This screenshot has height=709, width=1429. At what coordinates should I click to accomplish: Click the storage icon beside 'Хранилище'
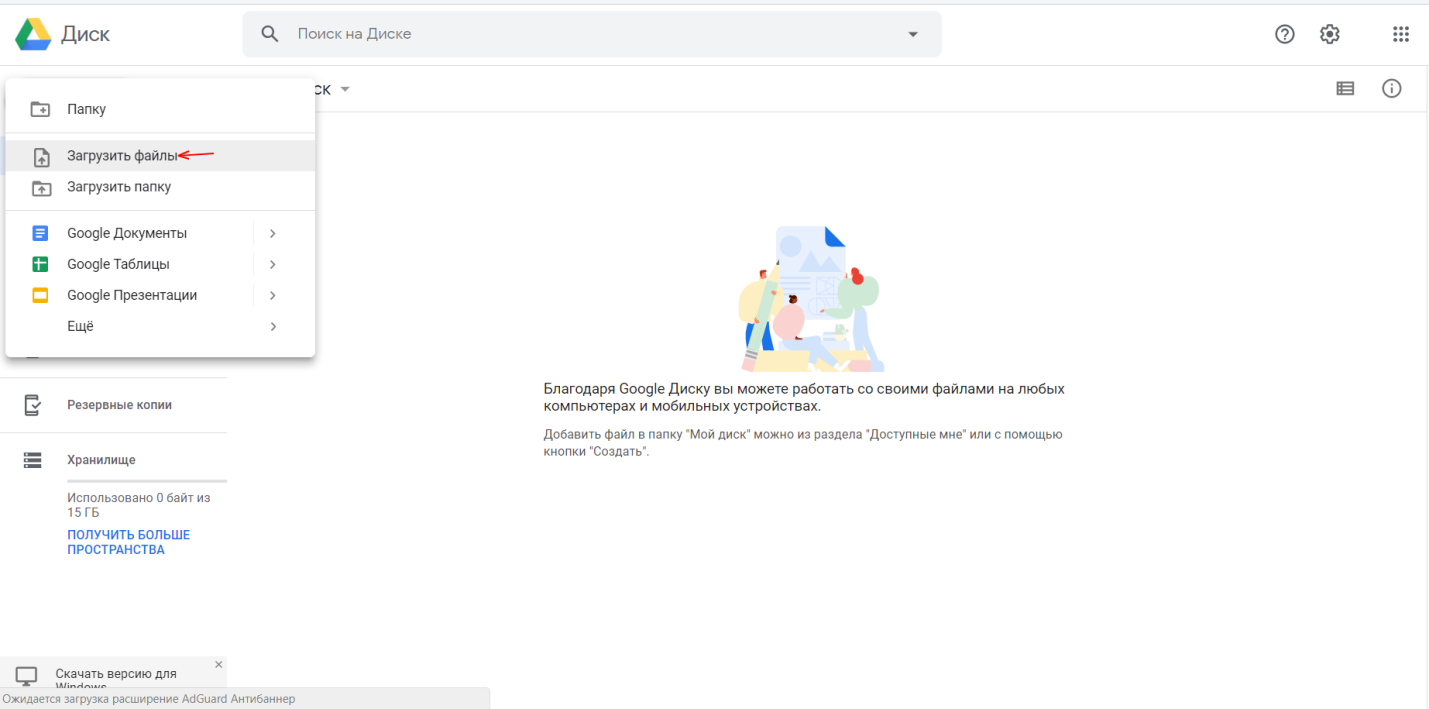(x=33, y=460)
